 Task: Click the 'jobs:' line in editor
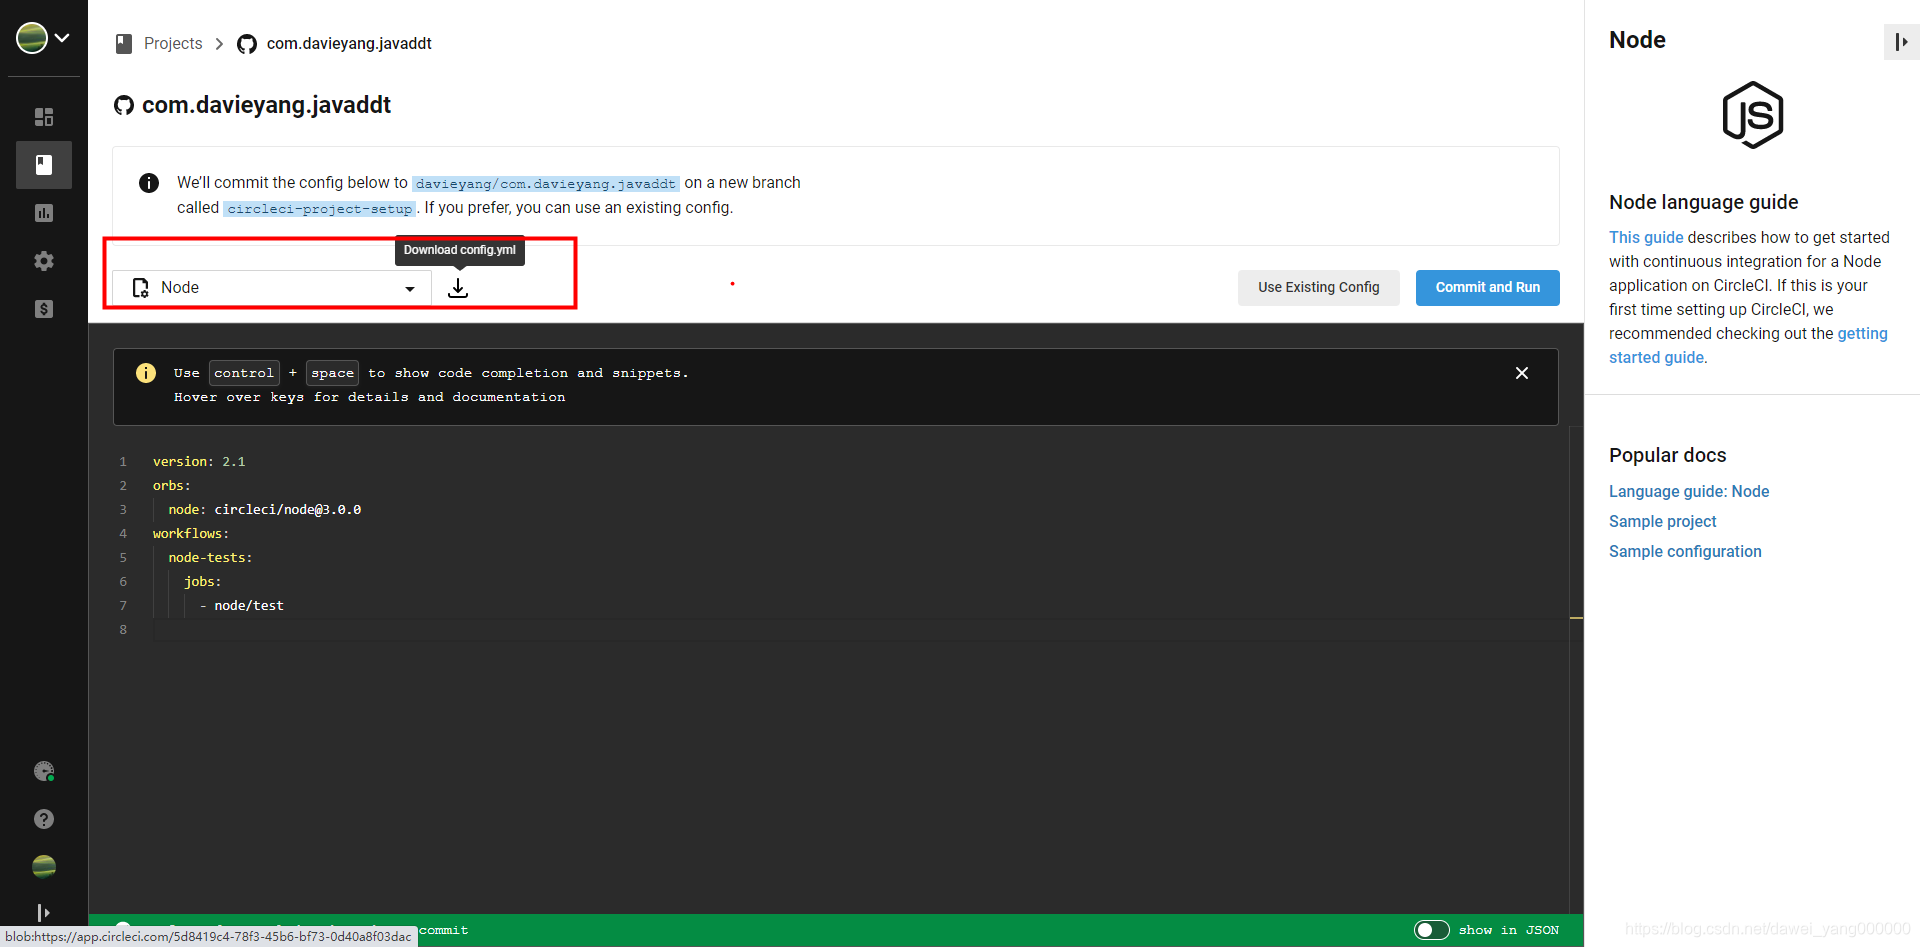[203, 581]
